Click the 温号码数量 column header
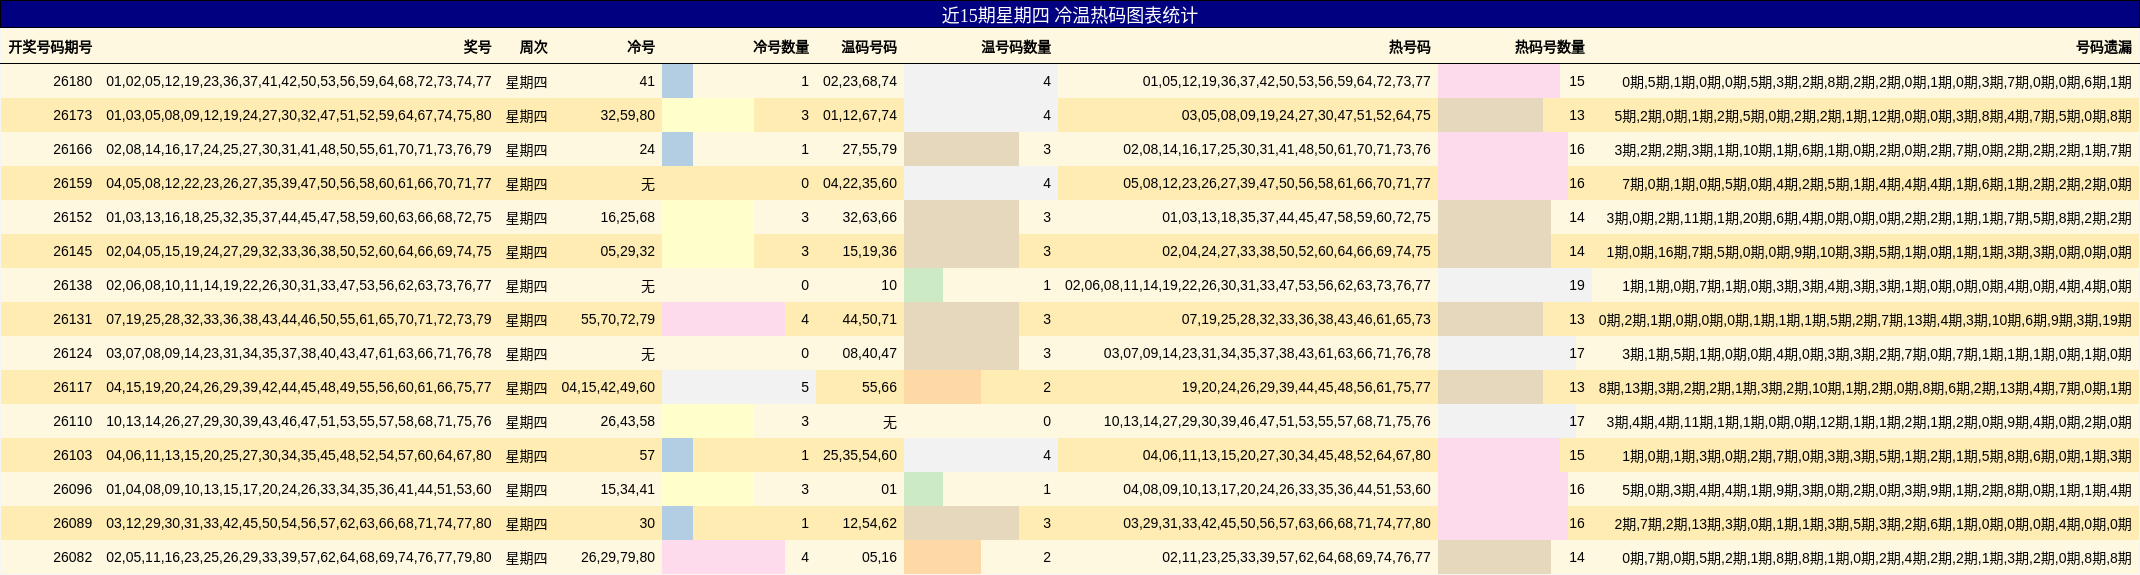This screenshot has height=575, width=2140. click(x=1016, y=47)
